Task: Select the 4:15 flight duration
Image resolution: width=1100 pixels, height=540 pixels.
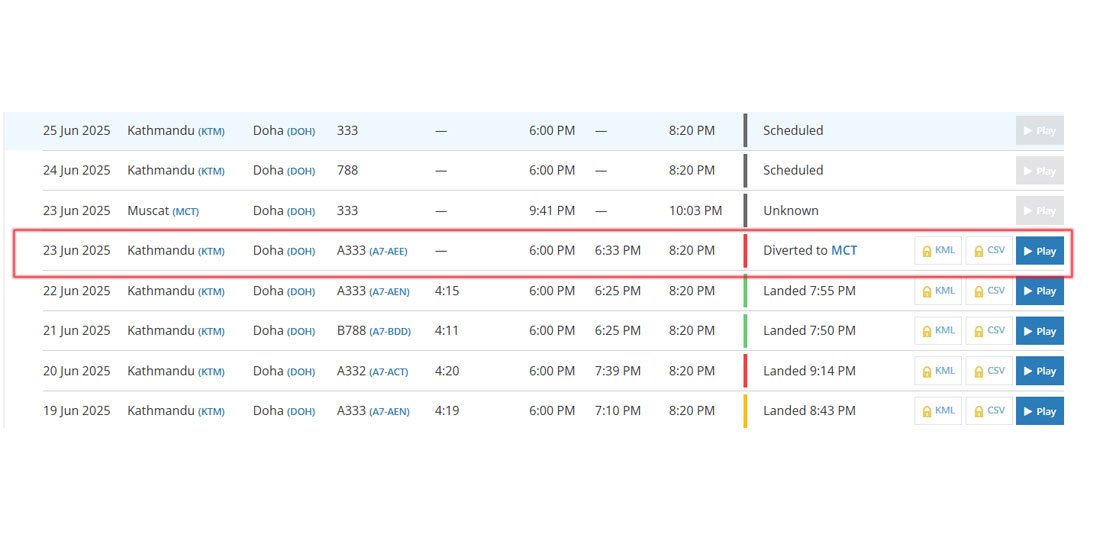Action: click(x=447, y=290)
